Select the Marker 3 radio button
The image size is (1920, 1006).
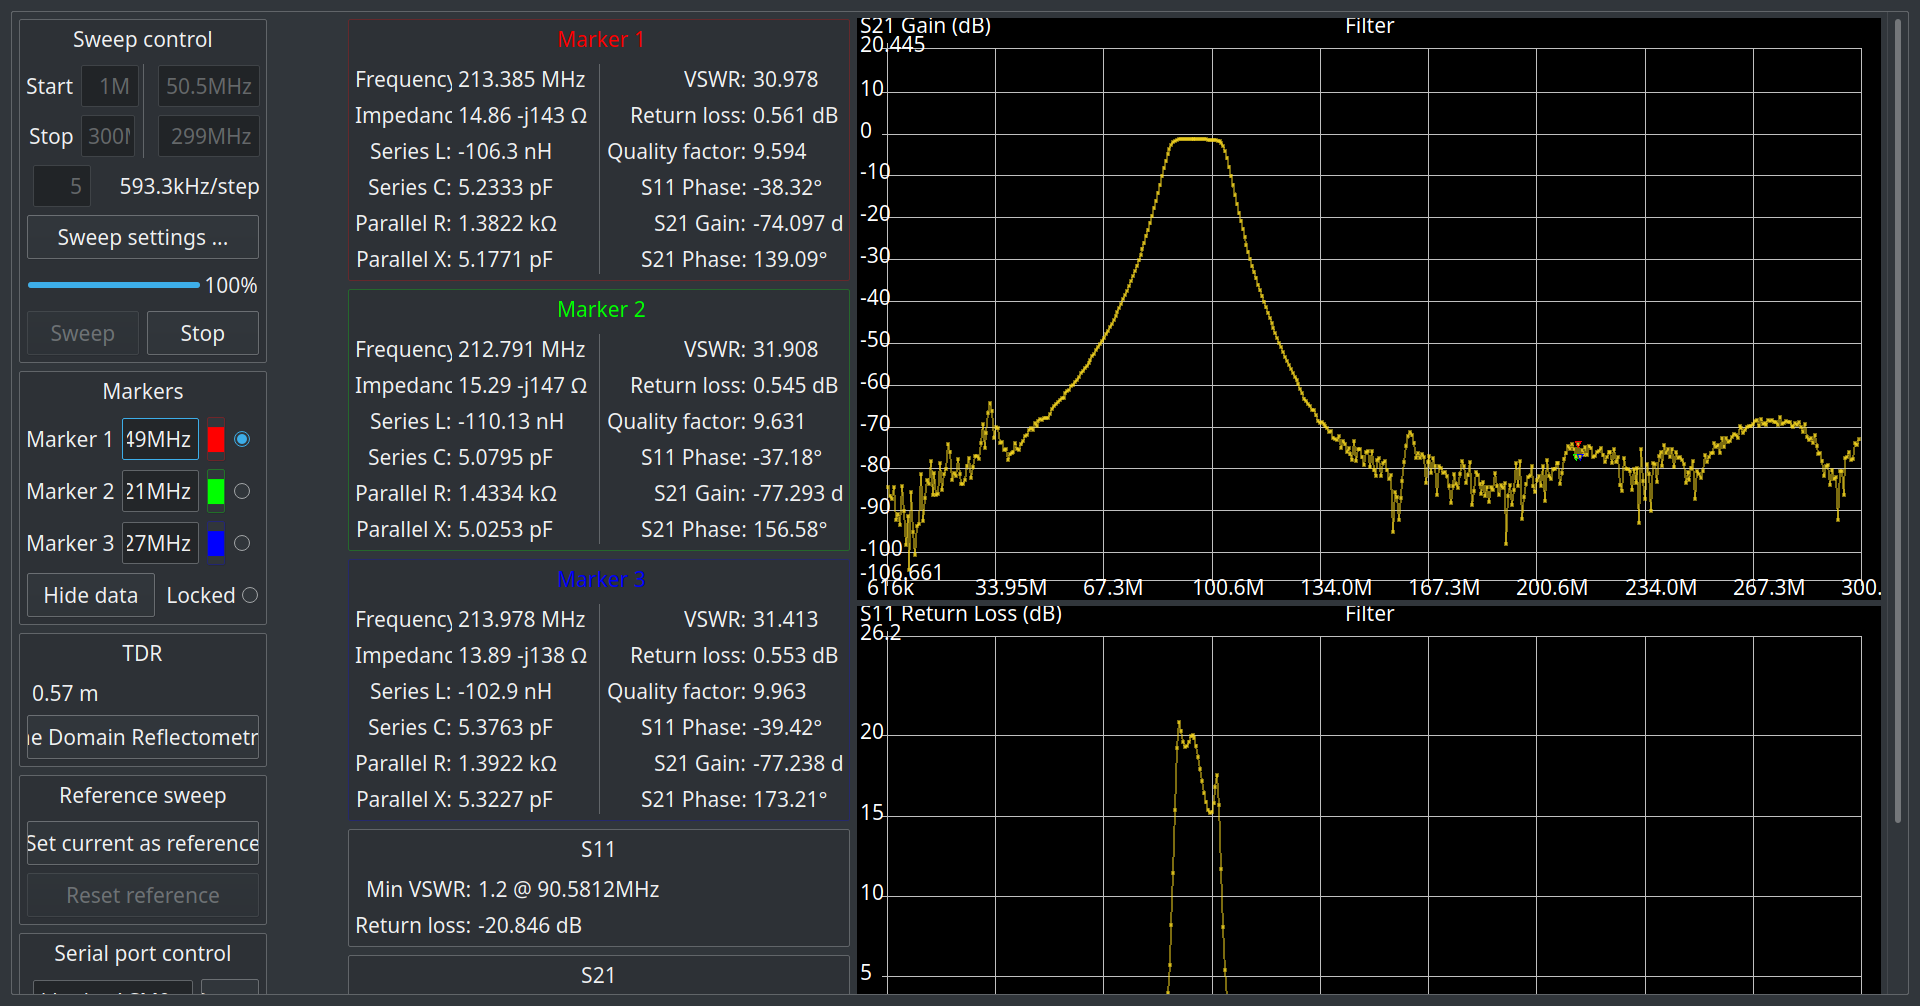(x=242, y=543)
